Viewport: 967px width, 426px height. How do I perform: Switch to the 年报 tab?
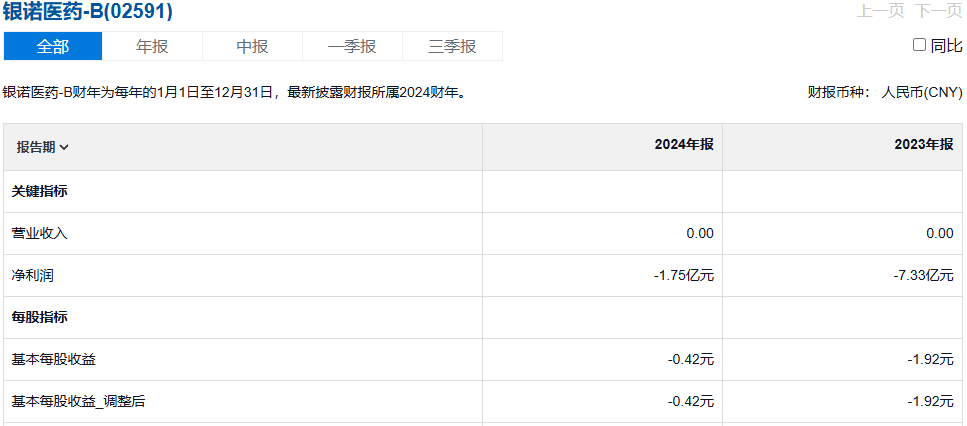pyautogui.click(x=152, y=46)
